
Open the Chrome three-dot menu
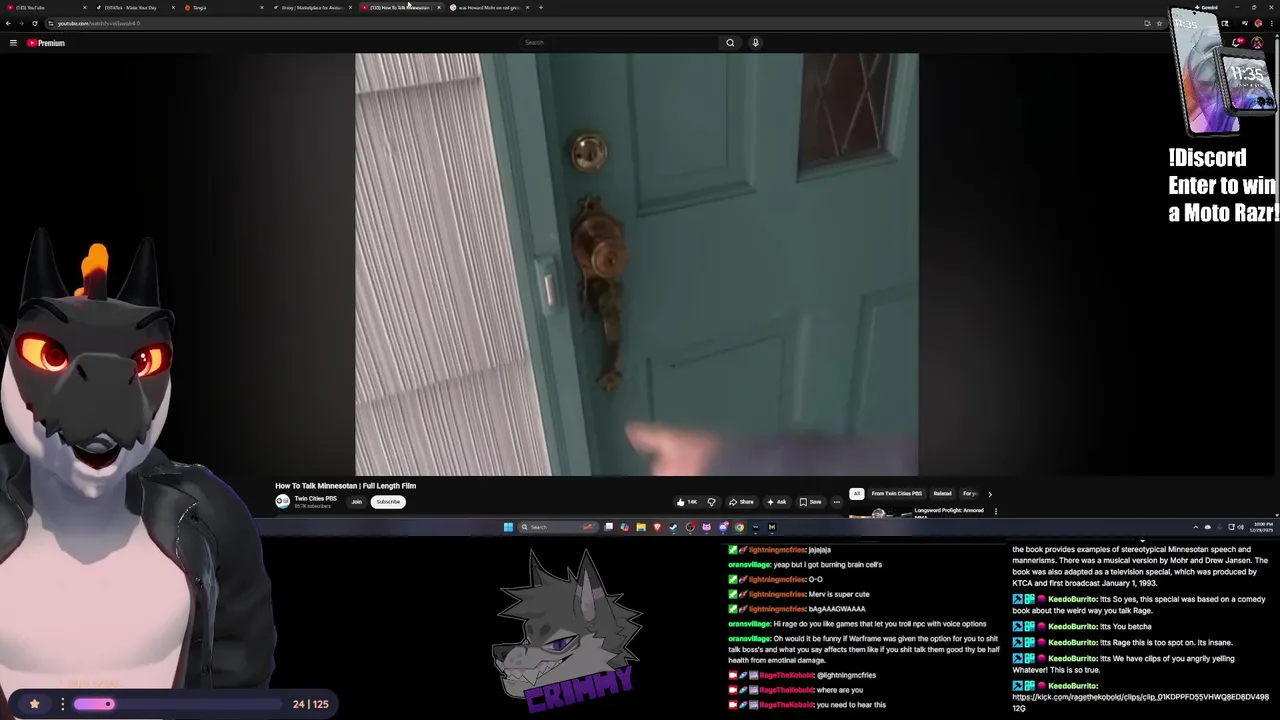pyautogui.click(x=1271, y=23)
